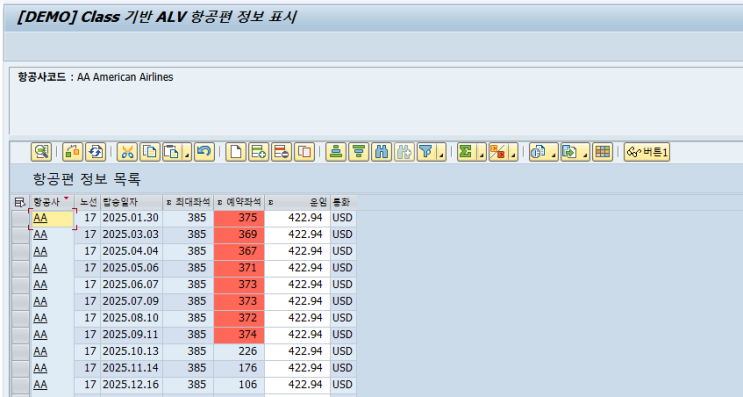Click the reserved-seats cell 106
743x397 pixels.
coord(239,385)
